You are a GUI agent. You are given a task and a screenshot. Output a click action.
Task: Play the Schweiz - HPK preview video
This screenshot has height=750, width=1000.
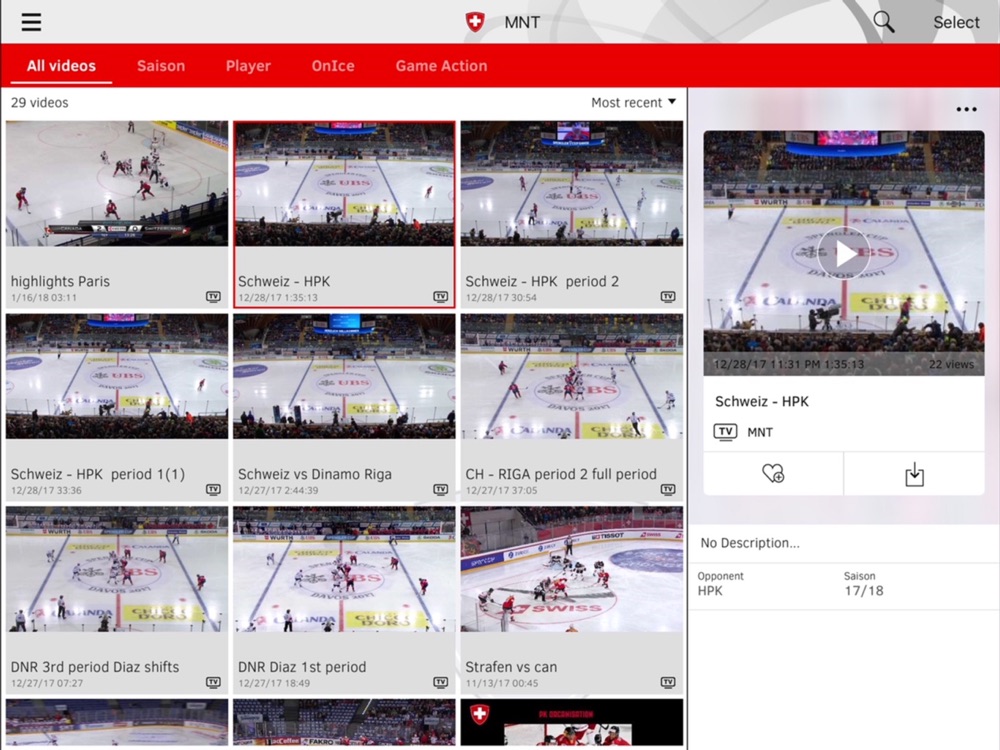click(x=844, y=253)
